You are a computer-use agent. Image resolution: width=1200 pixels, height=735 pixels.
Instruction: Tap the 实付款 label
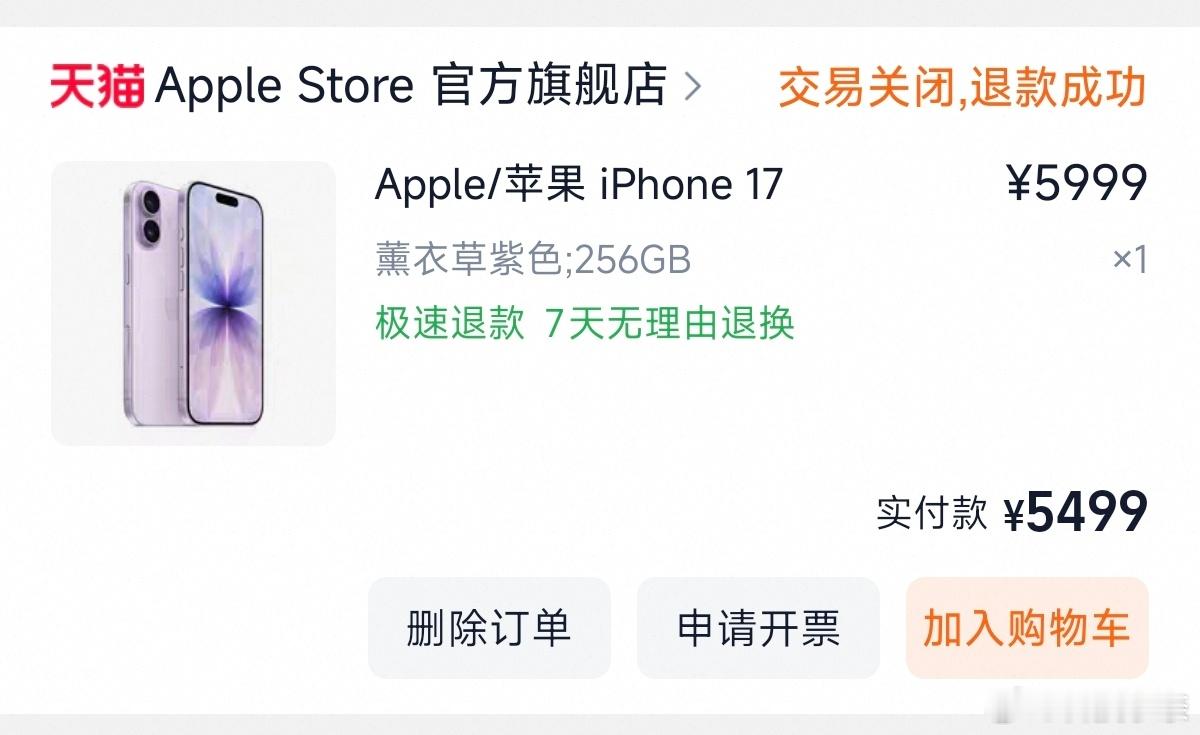pyautogui.click(x=932, y=513)
